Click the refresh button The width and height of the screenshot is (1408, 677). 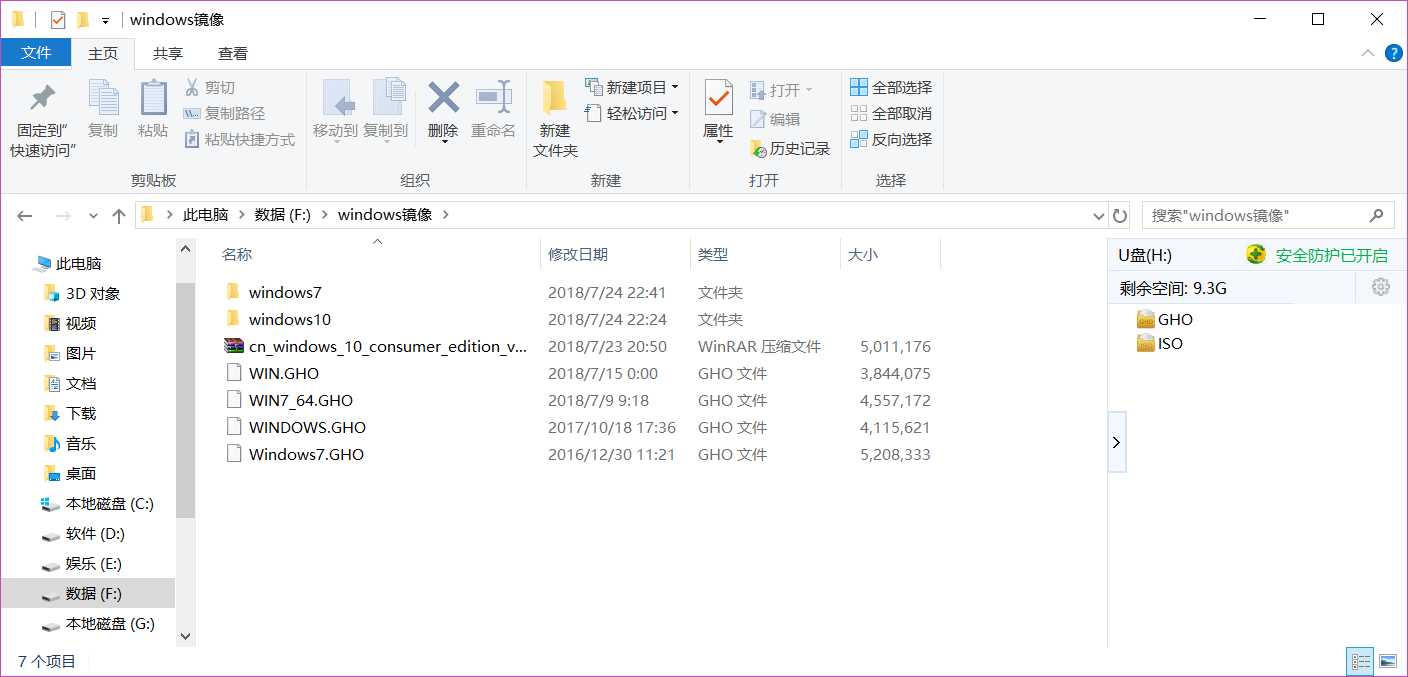[x=1120, y=215]
